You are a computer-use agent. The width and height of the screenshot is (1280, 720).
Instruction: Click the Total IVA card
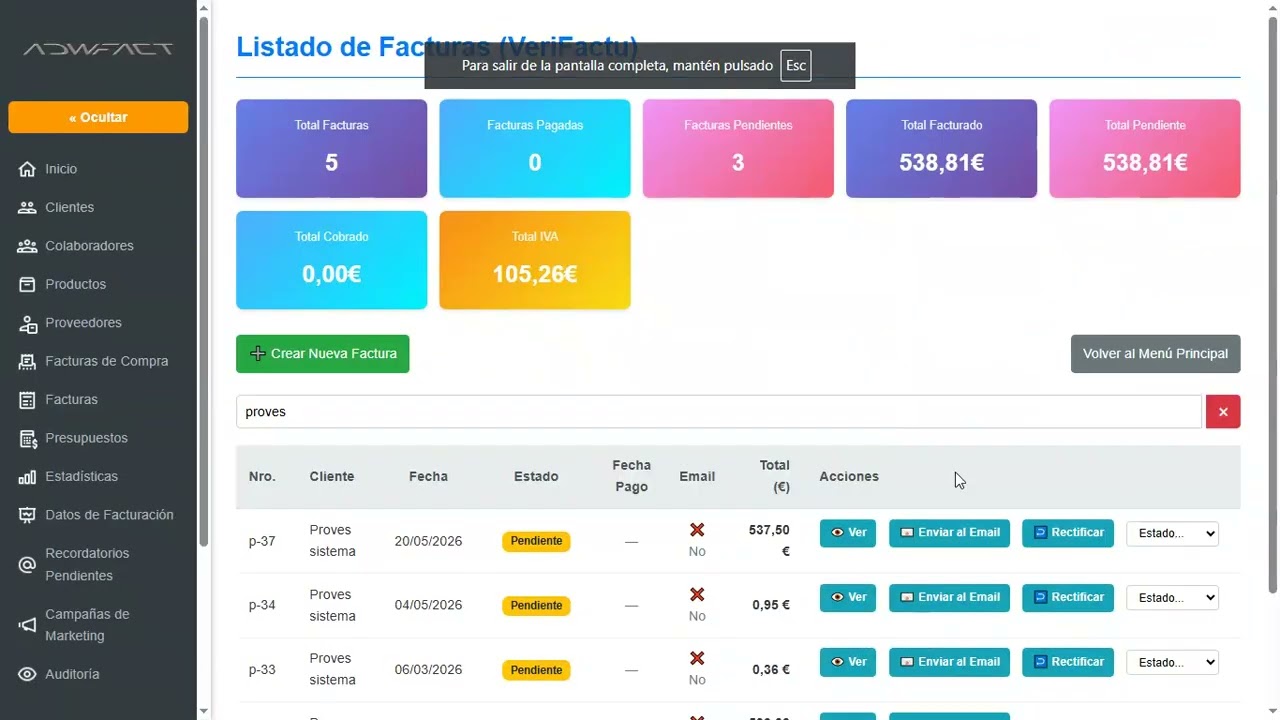535,260
